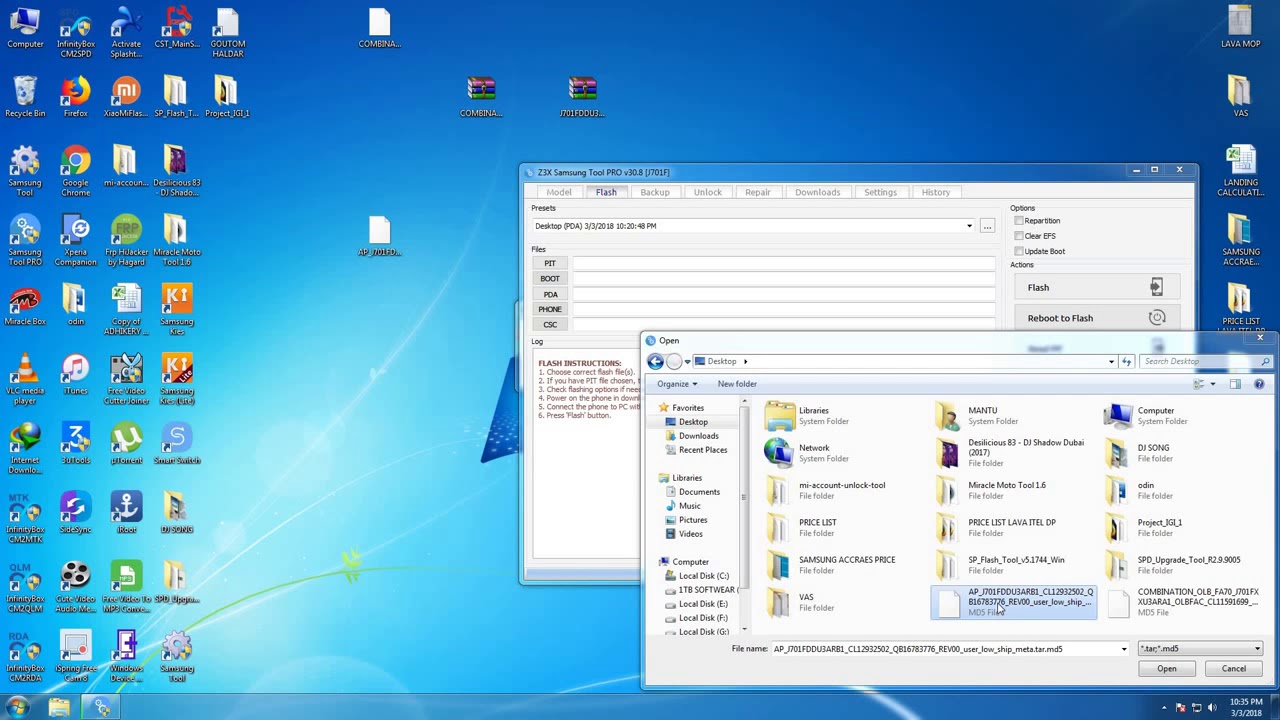
Task: Go to the Repair tab
Action: 758,192
